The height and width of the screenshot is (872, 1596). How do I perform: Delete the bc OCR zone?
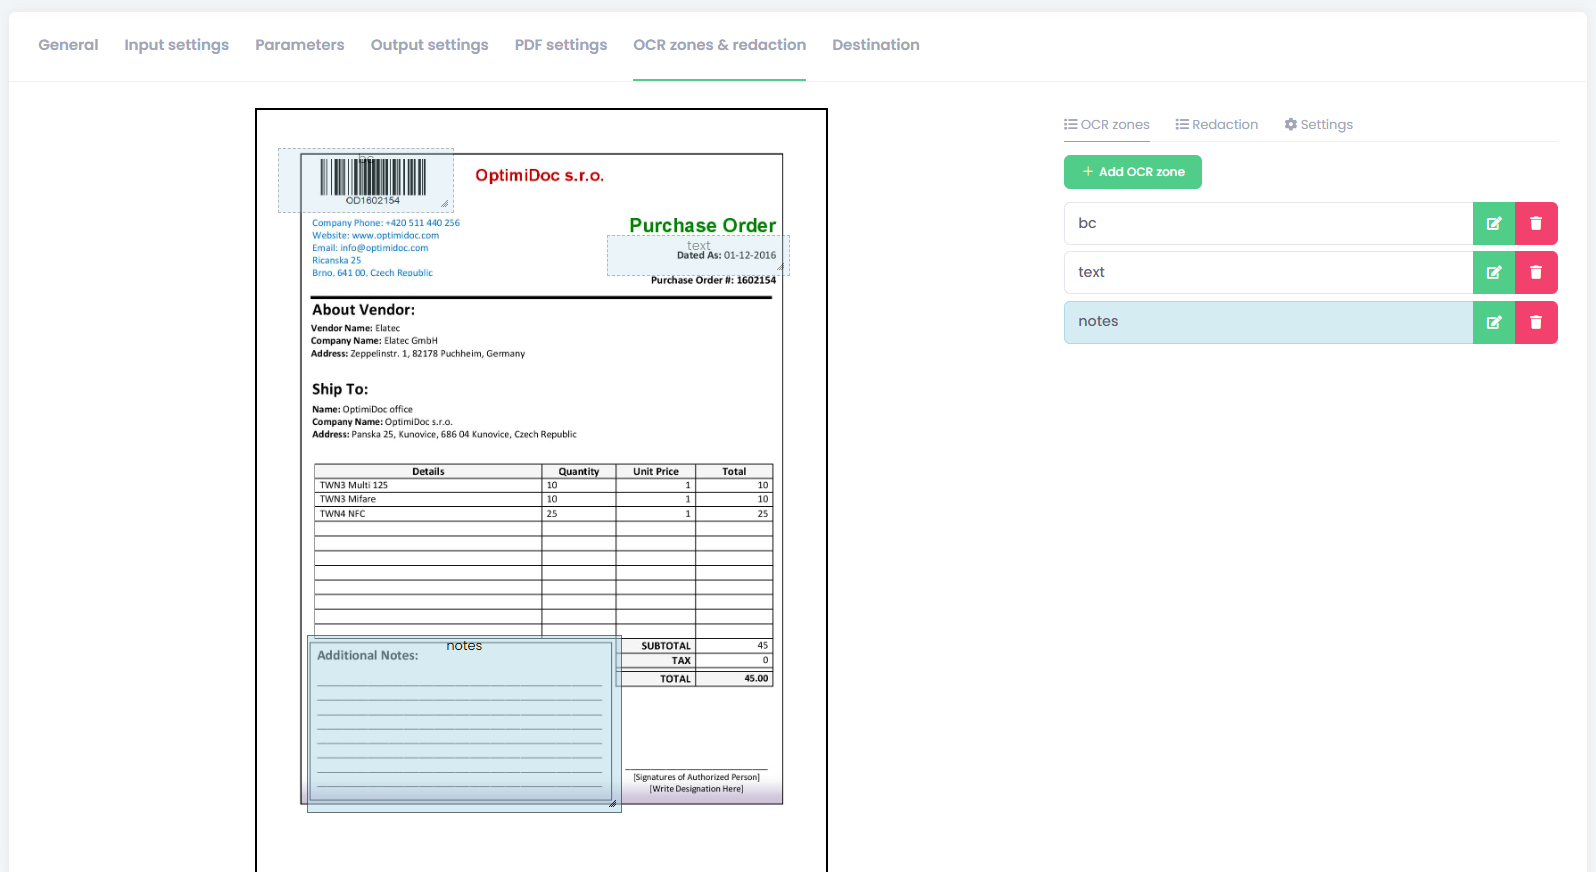pyautogui.click(x=1536, y=223)
